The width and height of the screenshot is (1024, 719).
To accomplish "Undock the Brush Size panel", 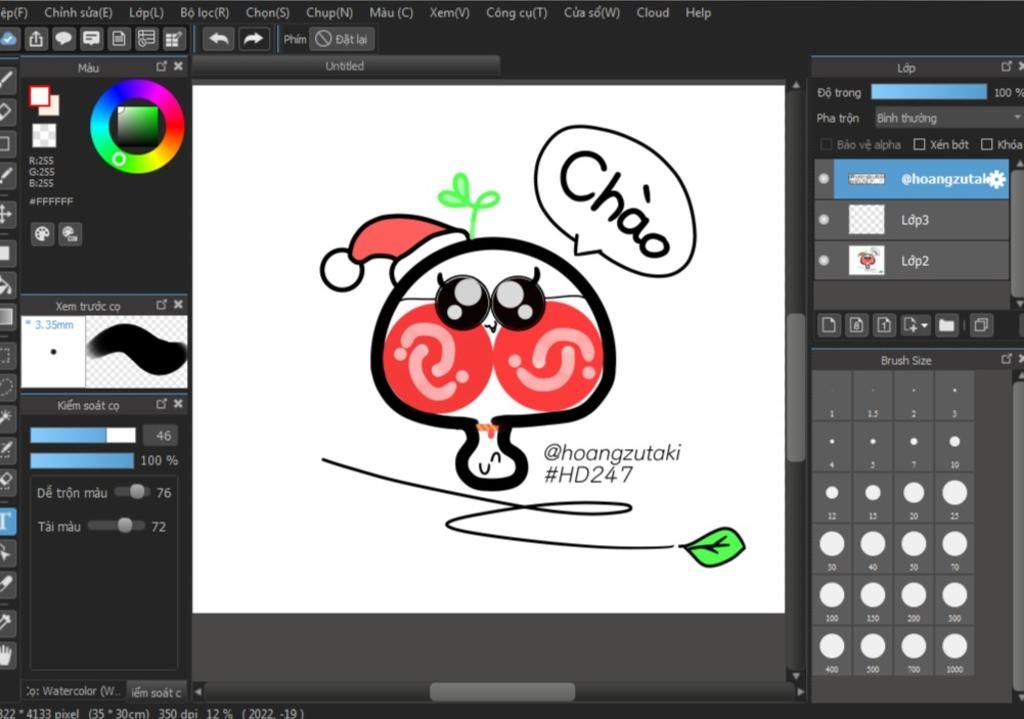I will click(x=1006, y=359).
